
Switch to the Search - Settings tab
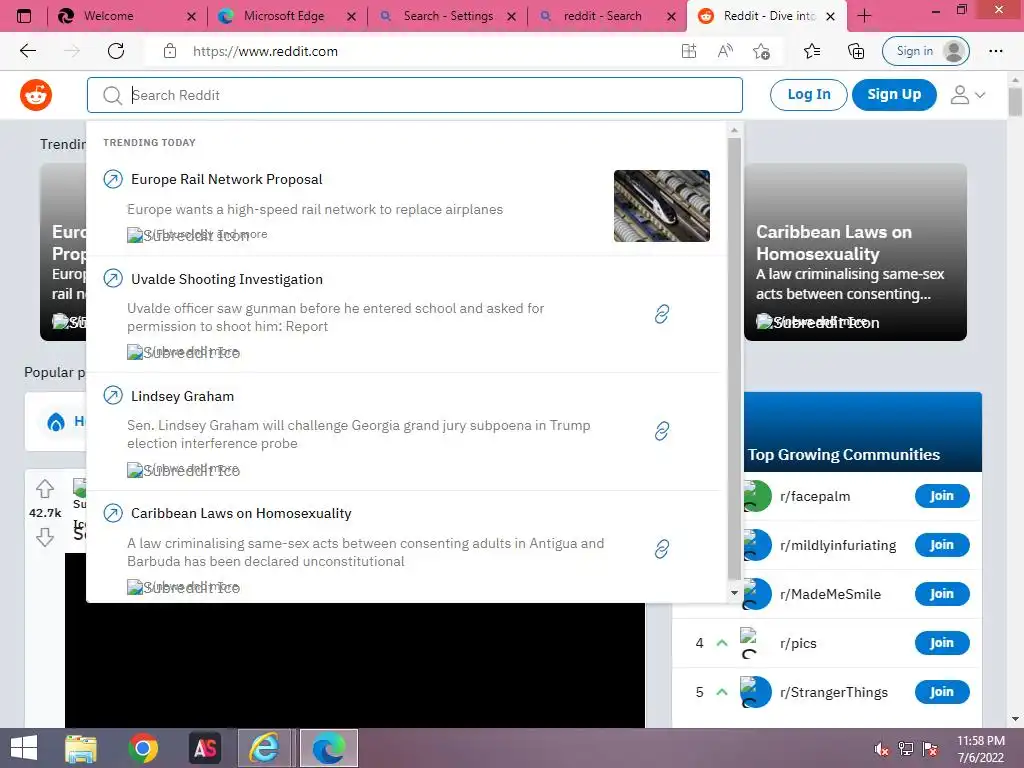click(x=448, y=16)
